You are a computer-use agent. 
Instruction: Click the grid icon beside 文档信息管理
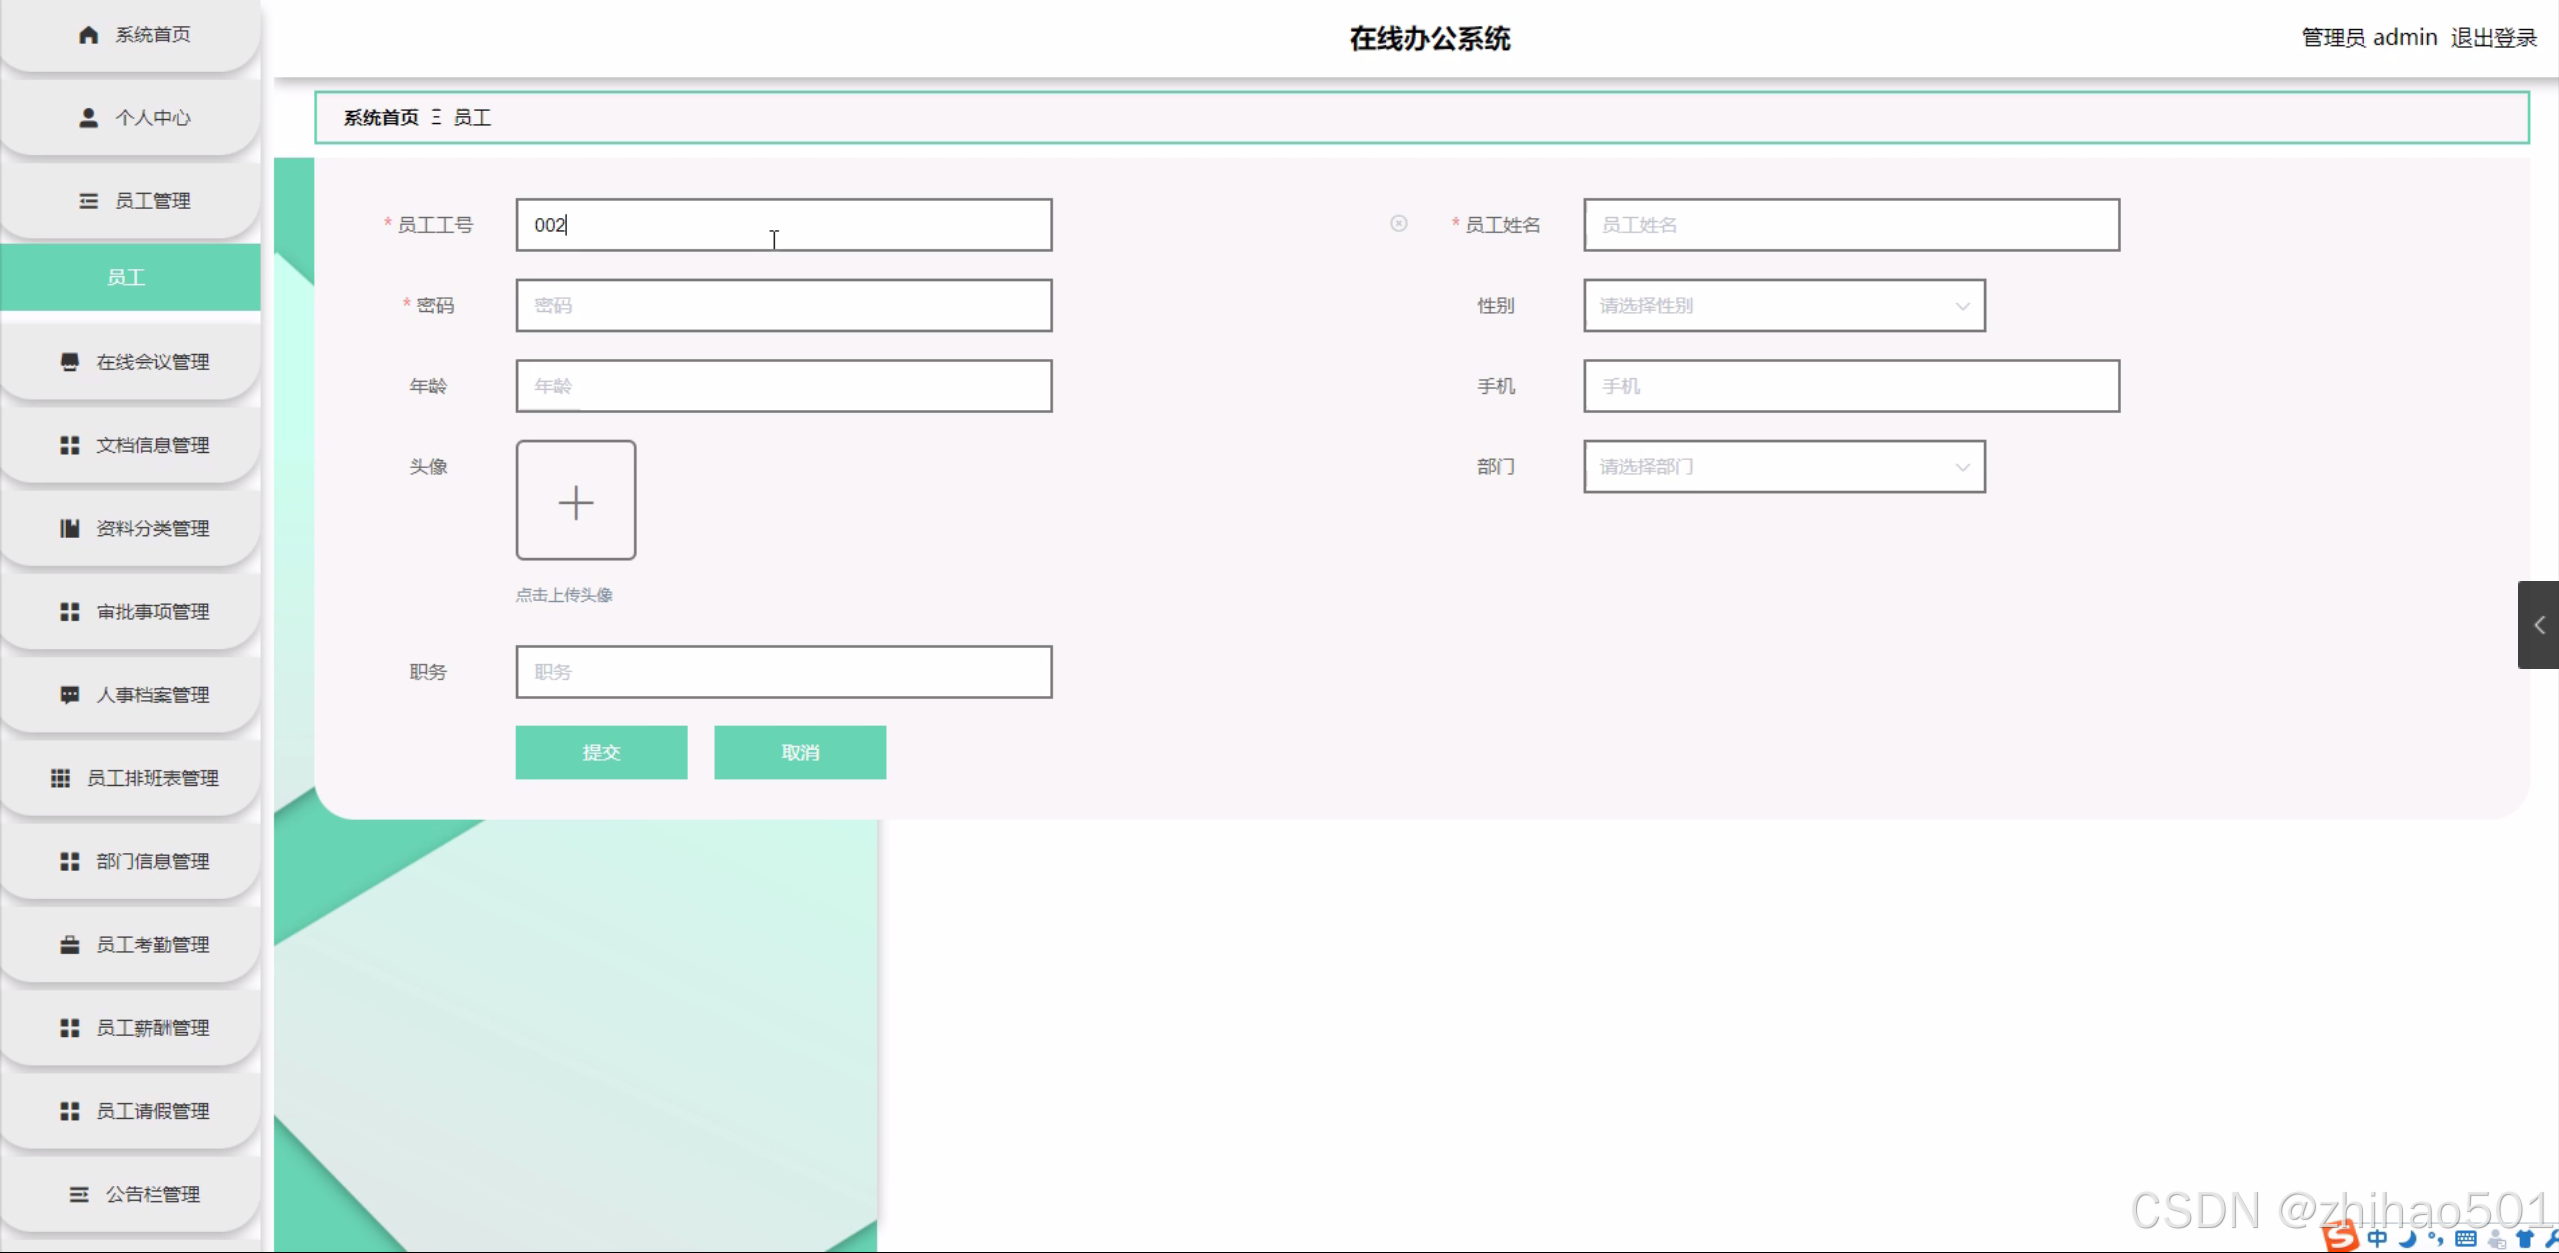69,445
